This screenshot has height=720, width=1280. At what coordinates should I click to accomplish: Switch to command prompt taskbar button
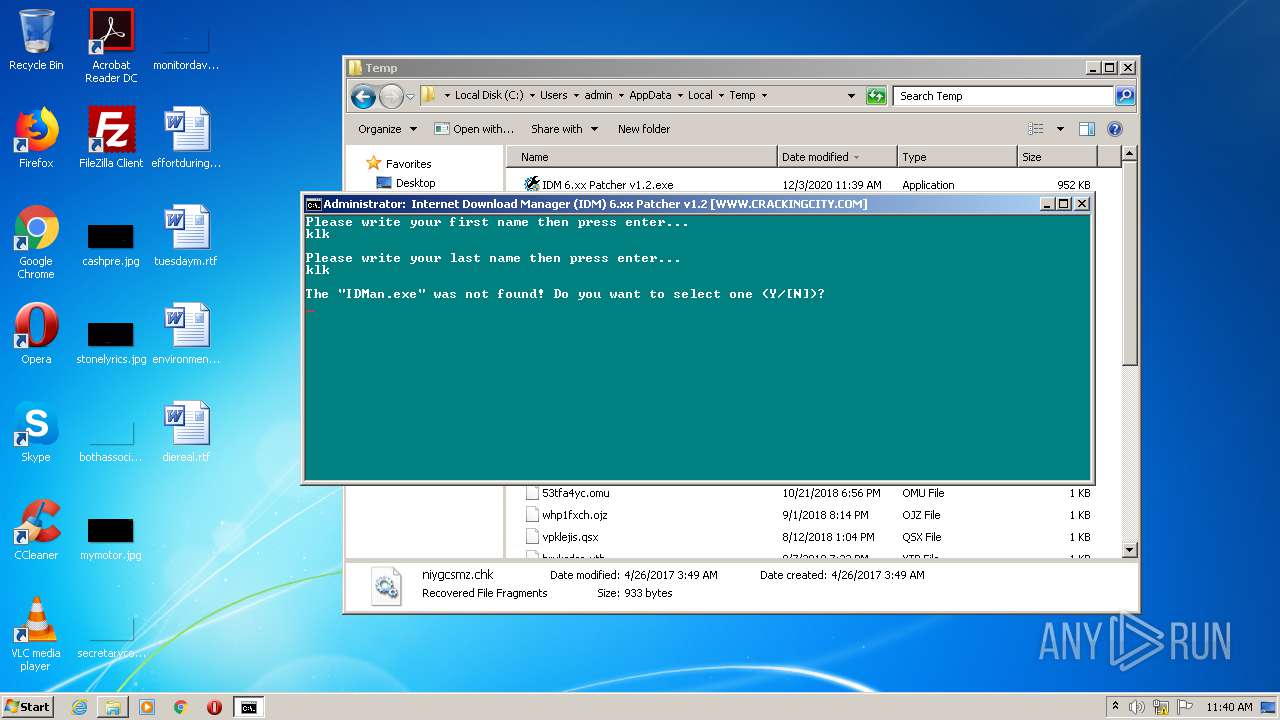click(x=248, y=707)
